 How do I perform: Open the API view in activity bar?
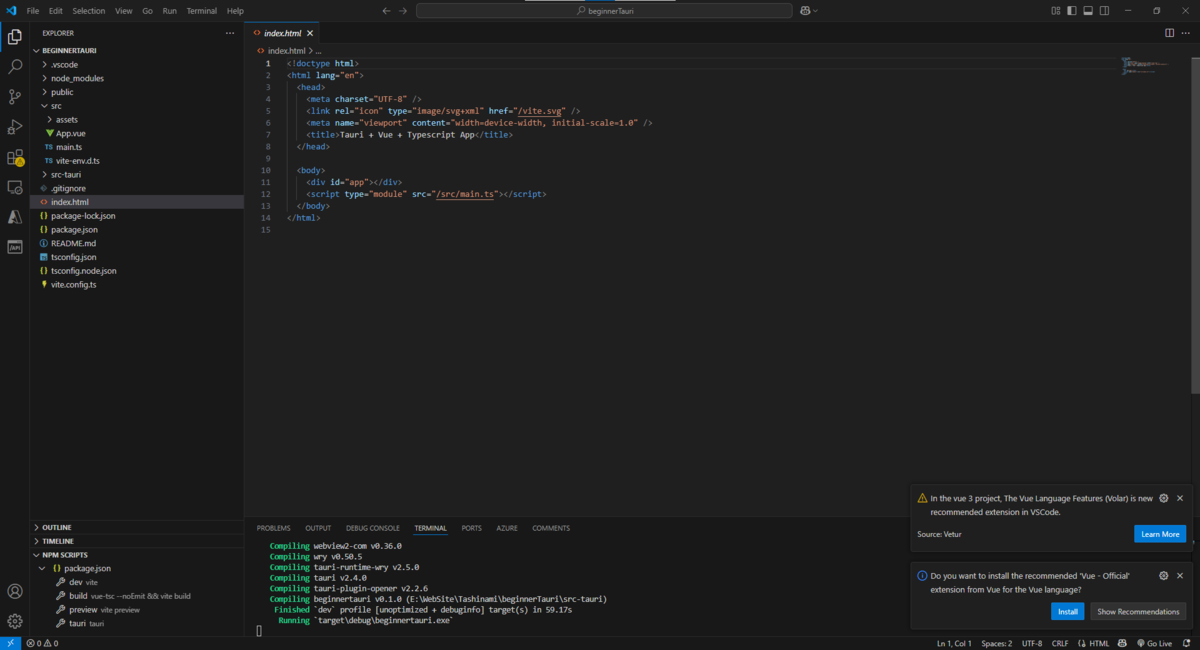coord(15,247)
